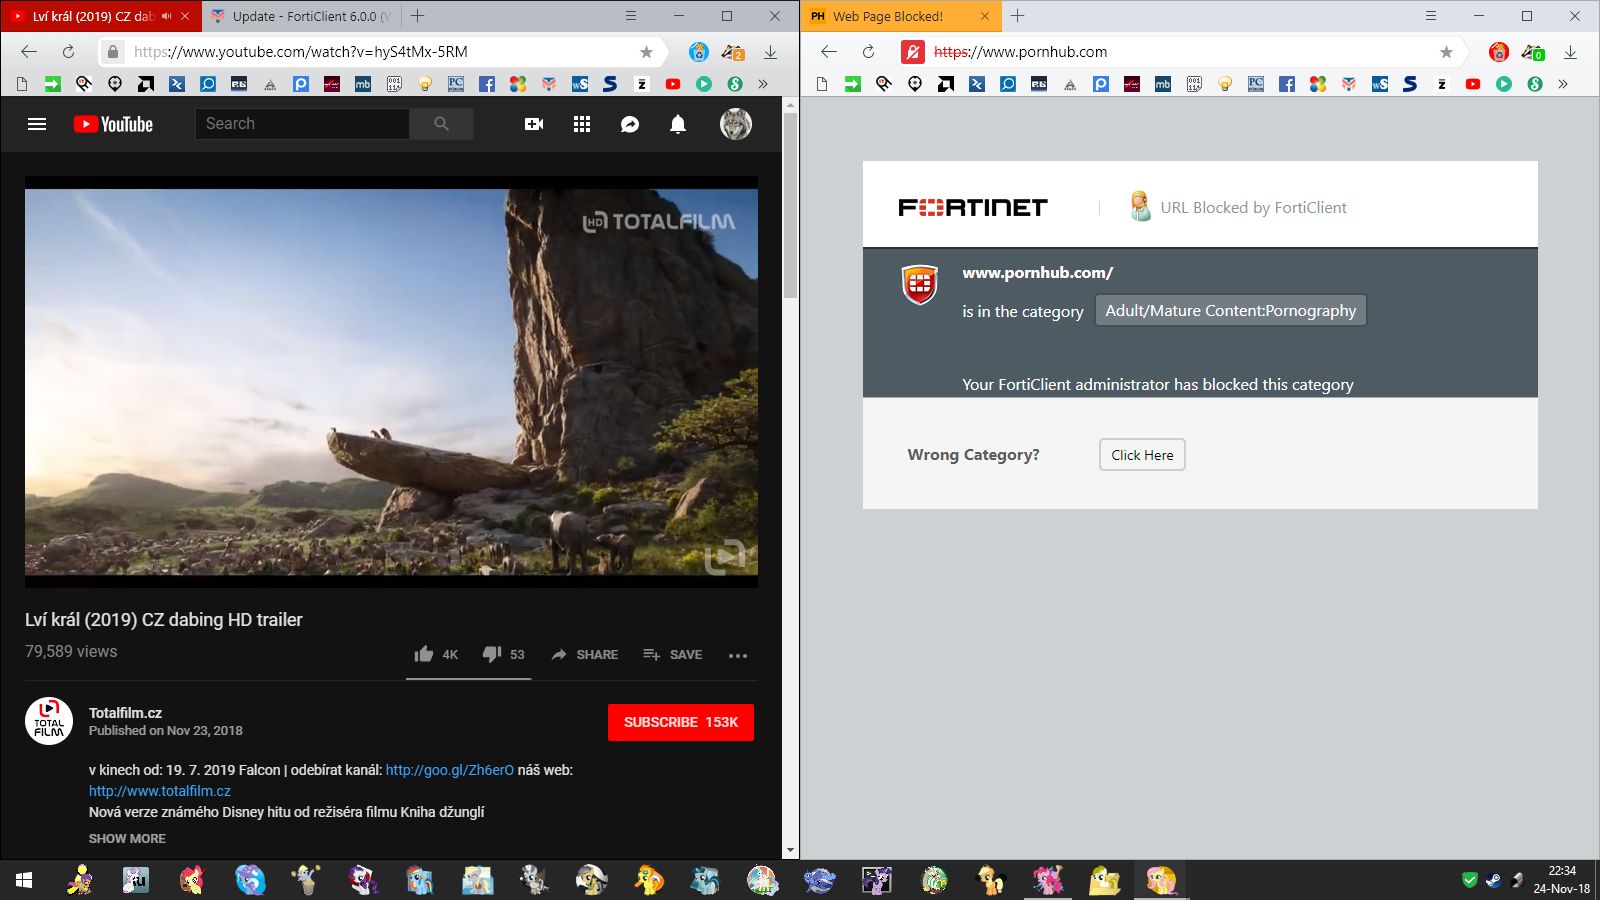Click the YouTube search magnifier button
The image size is (1600, 900).
441,124
